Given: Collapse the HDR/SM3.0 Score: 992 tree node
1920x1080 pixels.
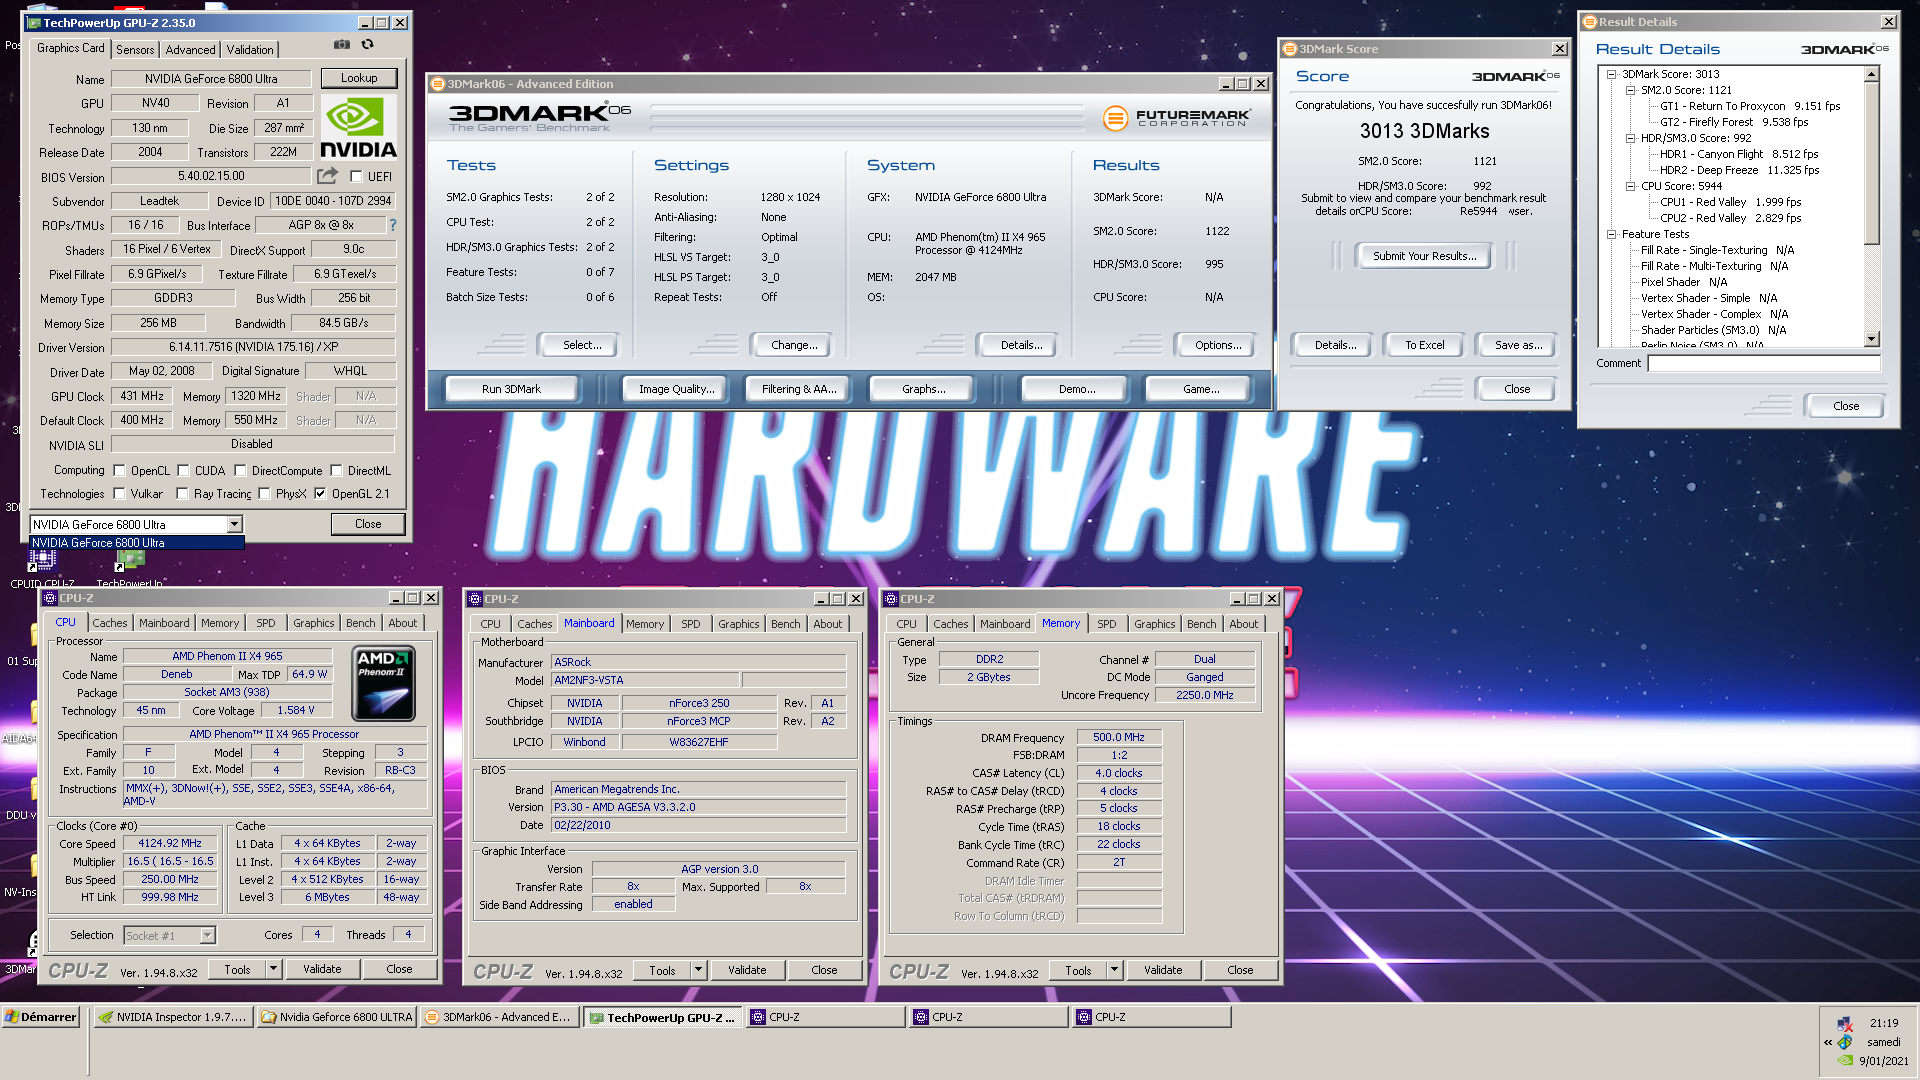Looking at the screenshot, I should tap(1630, 138).
